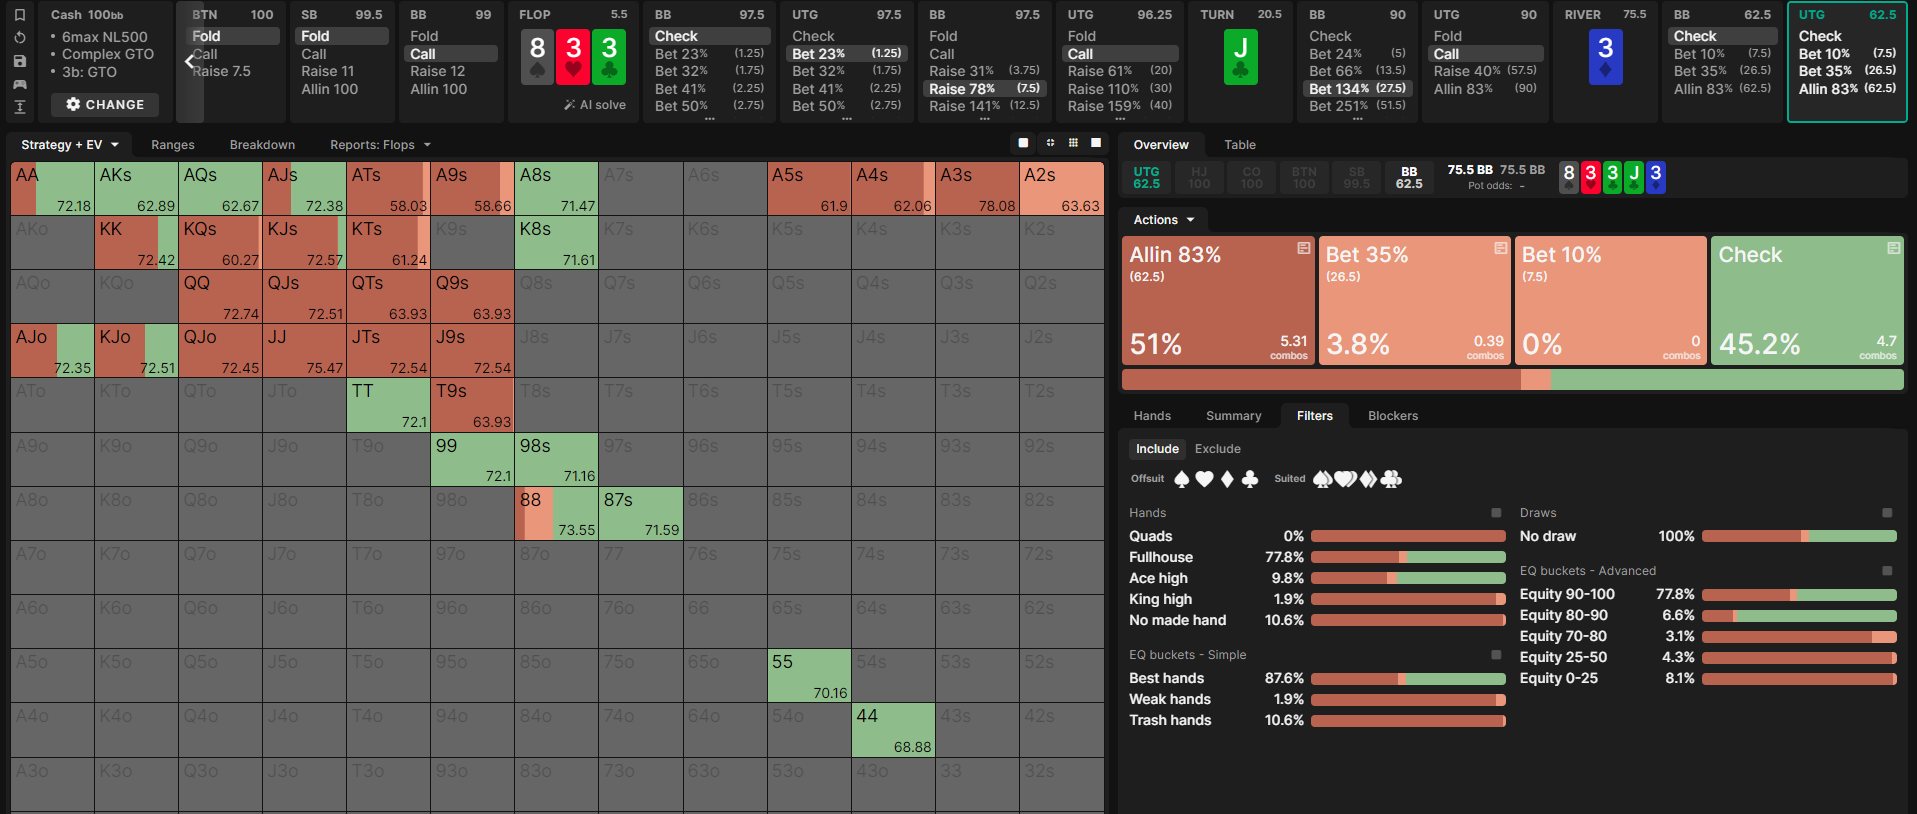Click the green Check strategy card
This screenshot has width=1917, height=814.
coord(1807,300)
